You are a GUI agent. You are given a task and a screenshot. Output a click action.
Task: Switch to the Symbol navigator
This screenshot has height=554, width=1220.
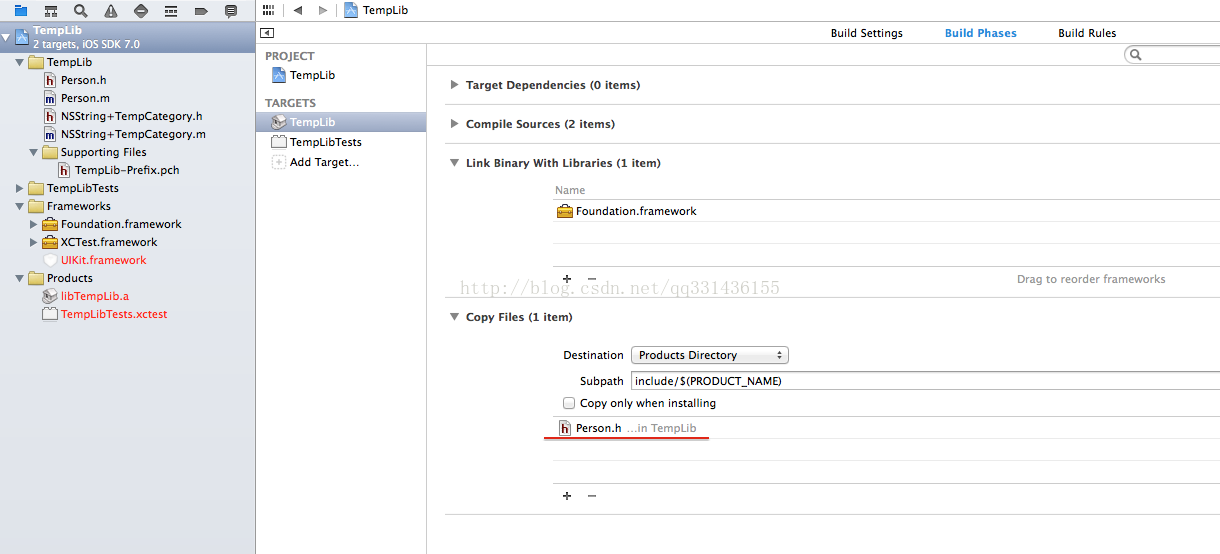tap(51, 11)
